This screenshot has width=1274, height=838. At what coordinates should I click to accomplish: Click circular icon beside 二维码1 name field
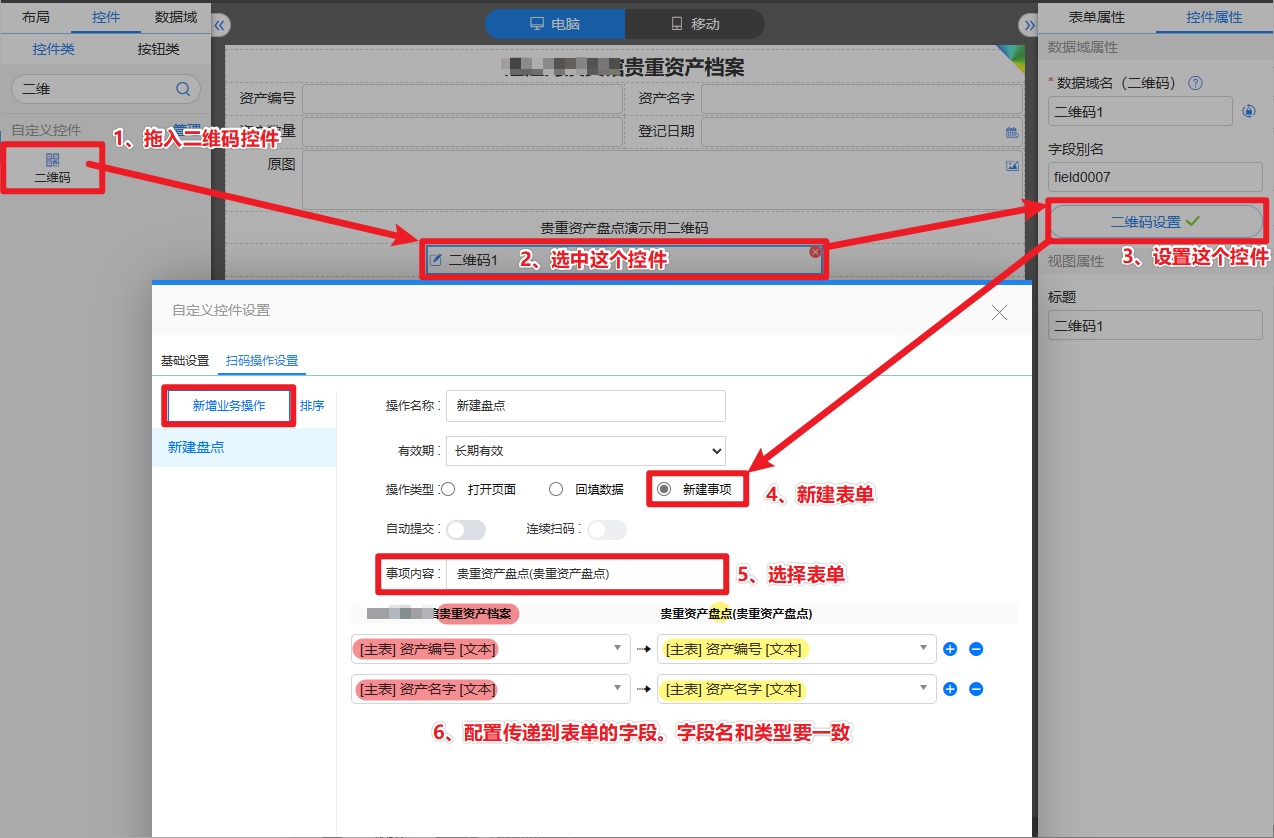(1248, 111)
